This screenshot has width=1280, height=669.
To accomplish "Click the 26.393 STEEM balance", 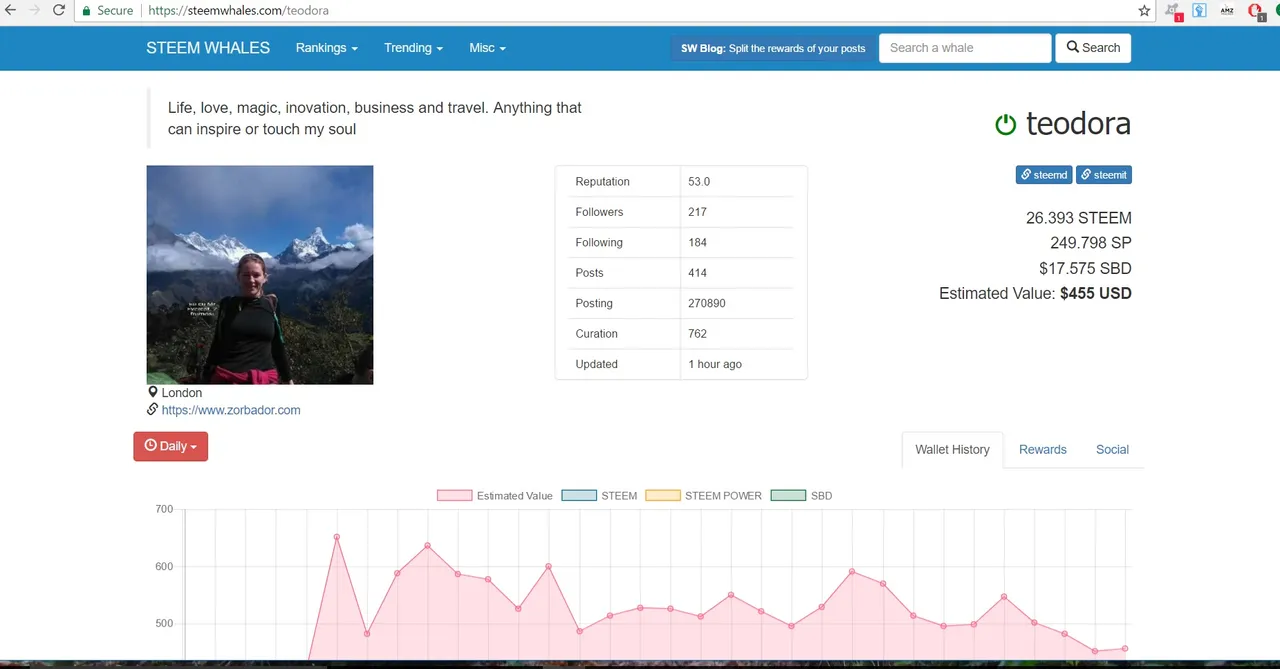I will [x=1079, y=218].
